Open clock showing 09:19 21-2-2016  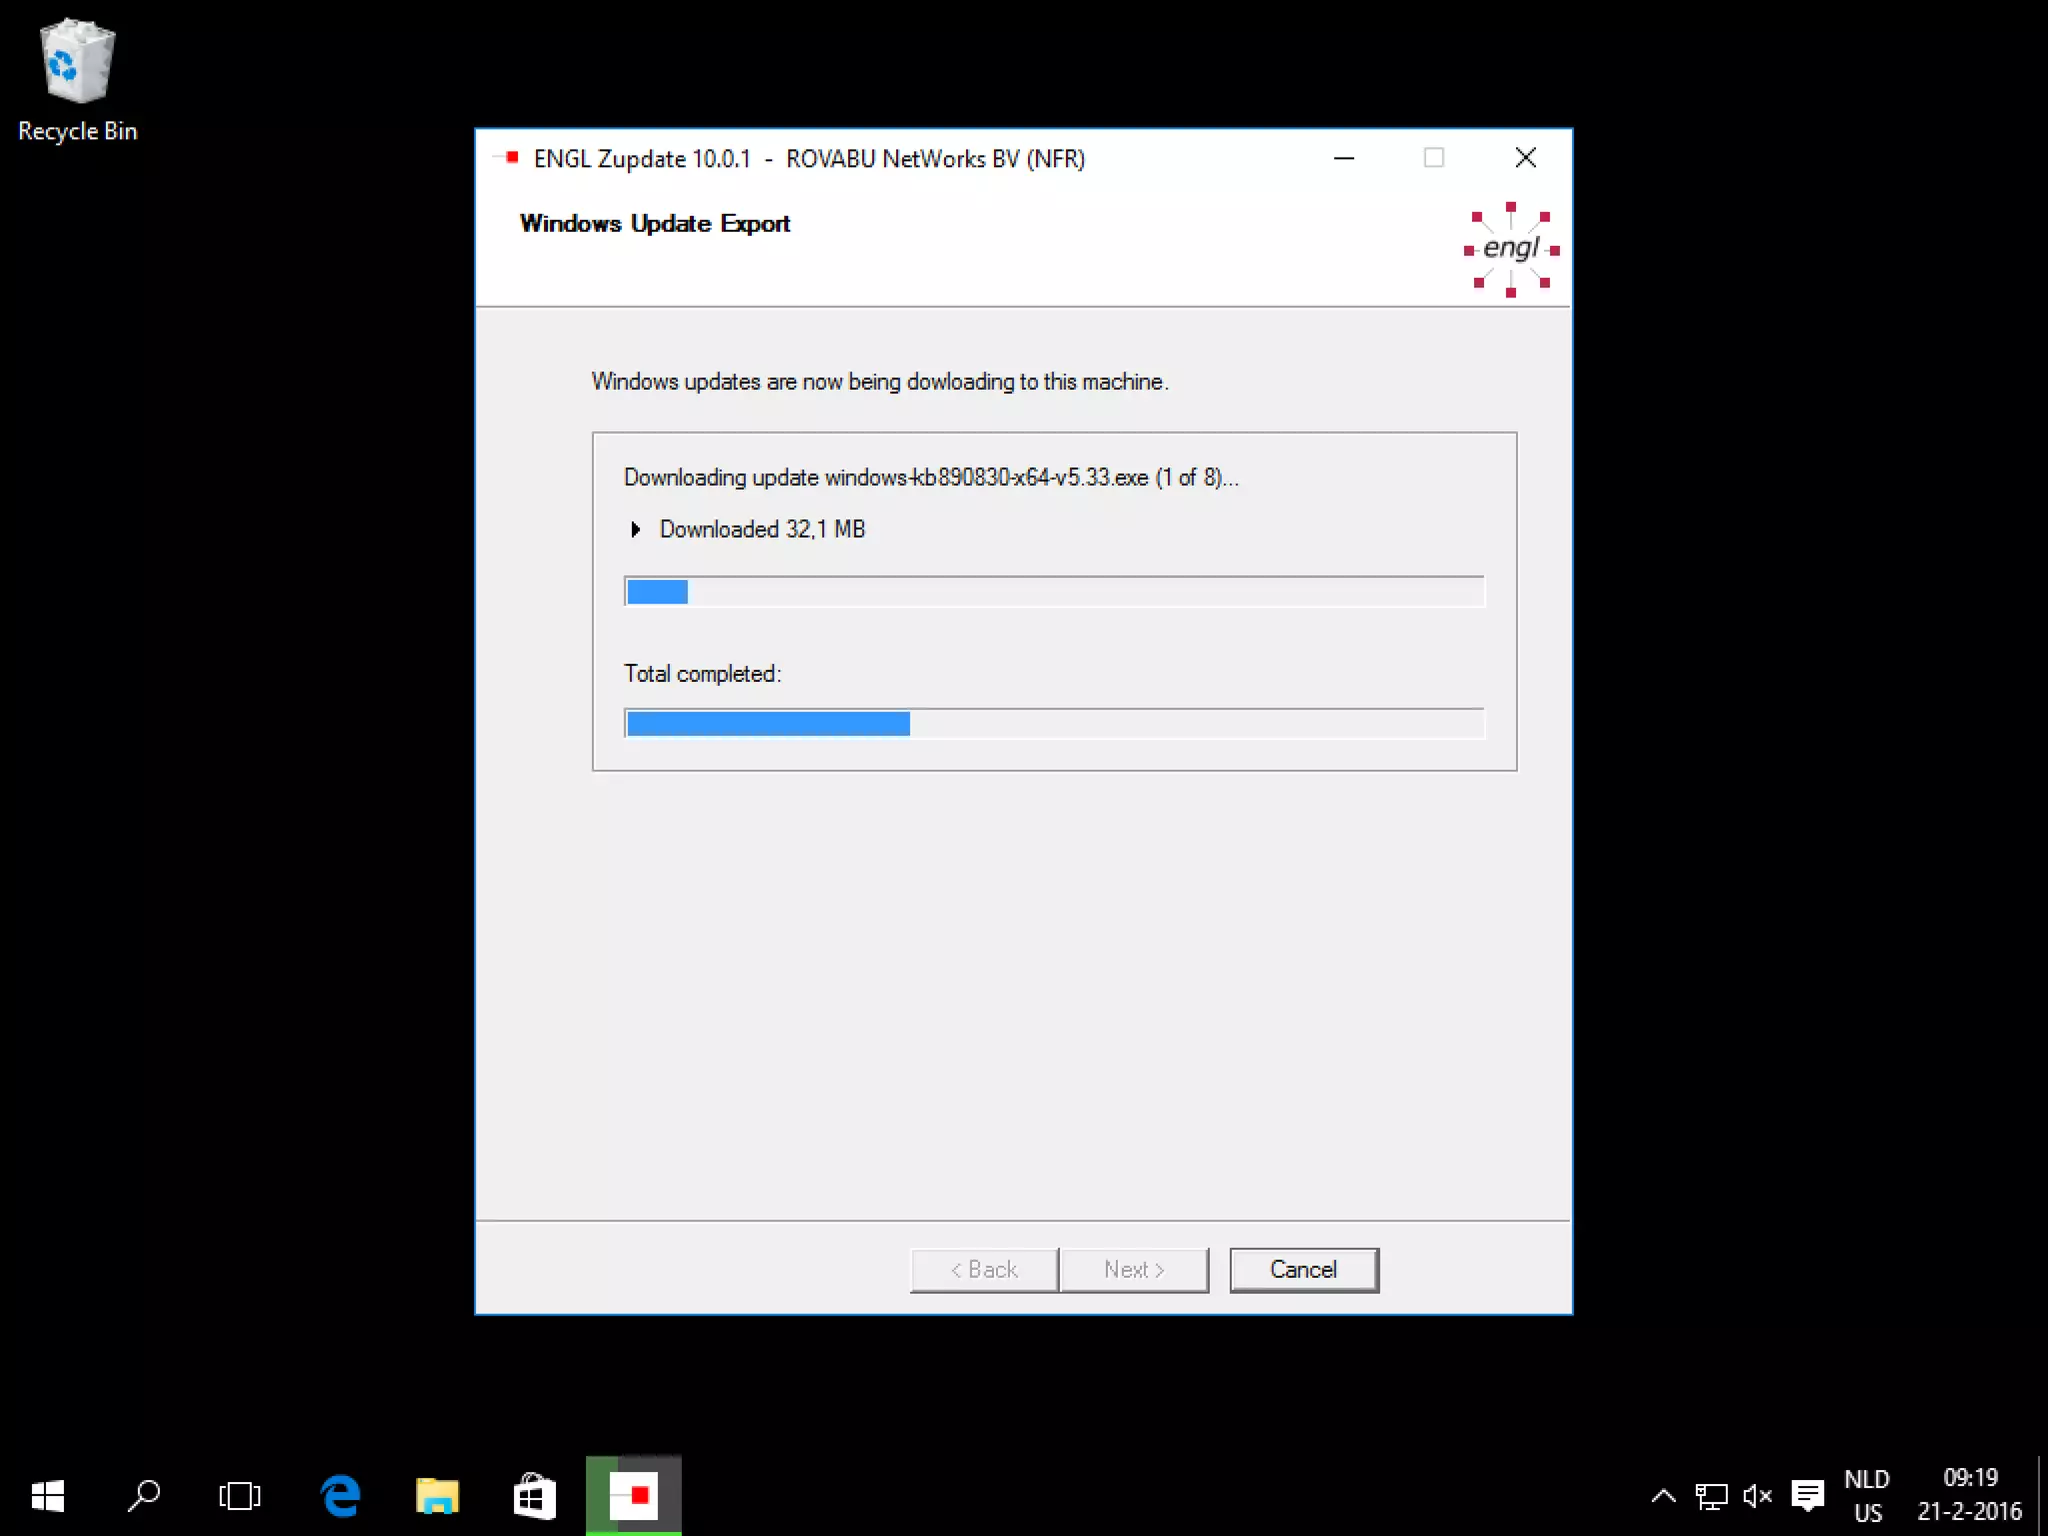coord(1970,1496)
